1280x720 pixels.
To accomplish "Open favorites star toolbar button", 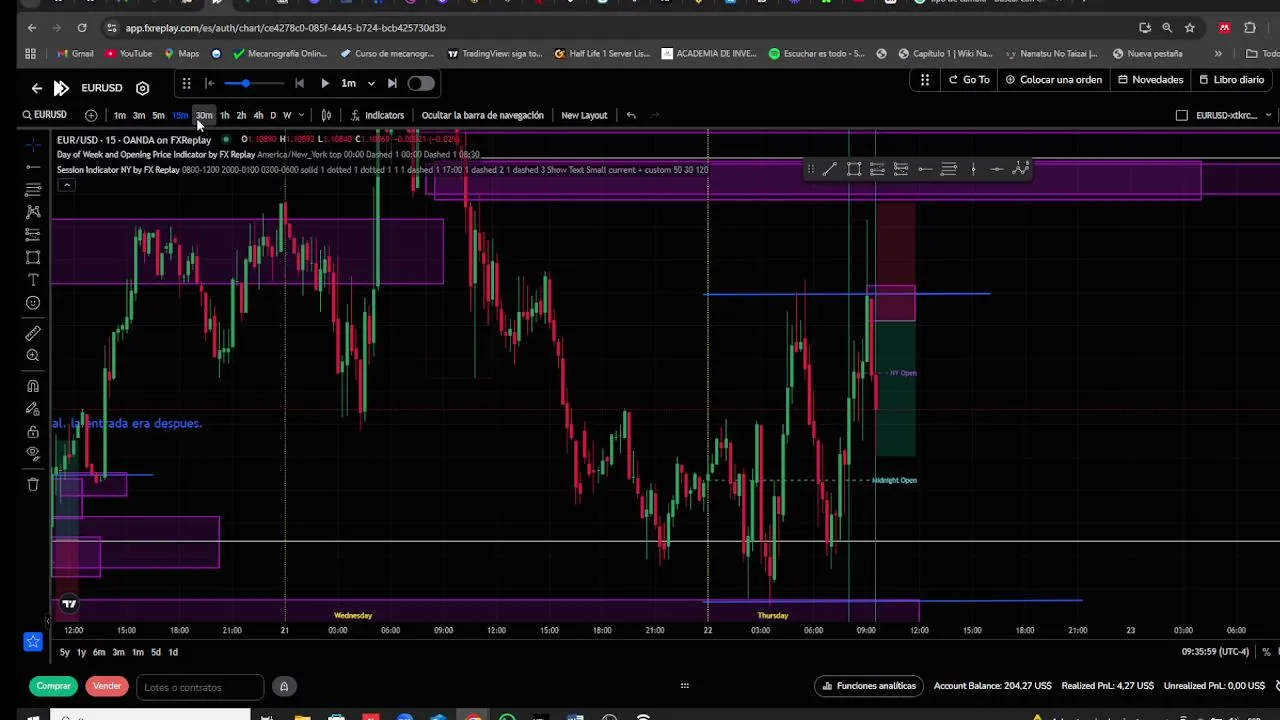I will coord(33,642).
